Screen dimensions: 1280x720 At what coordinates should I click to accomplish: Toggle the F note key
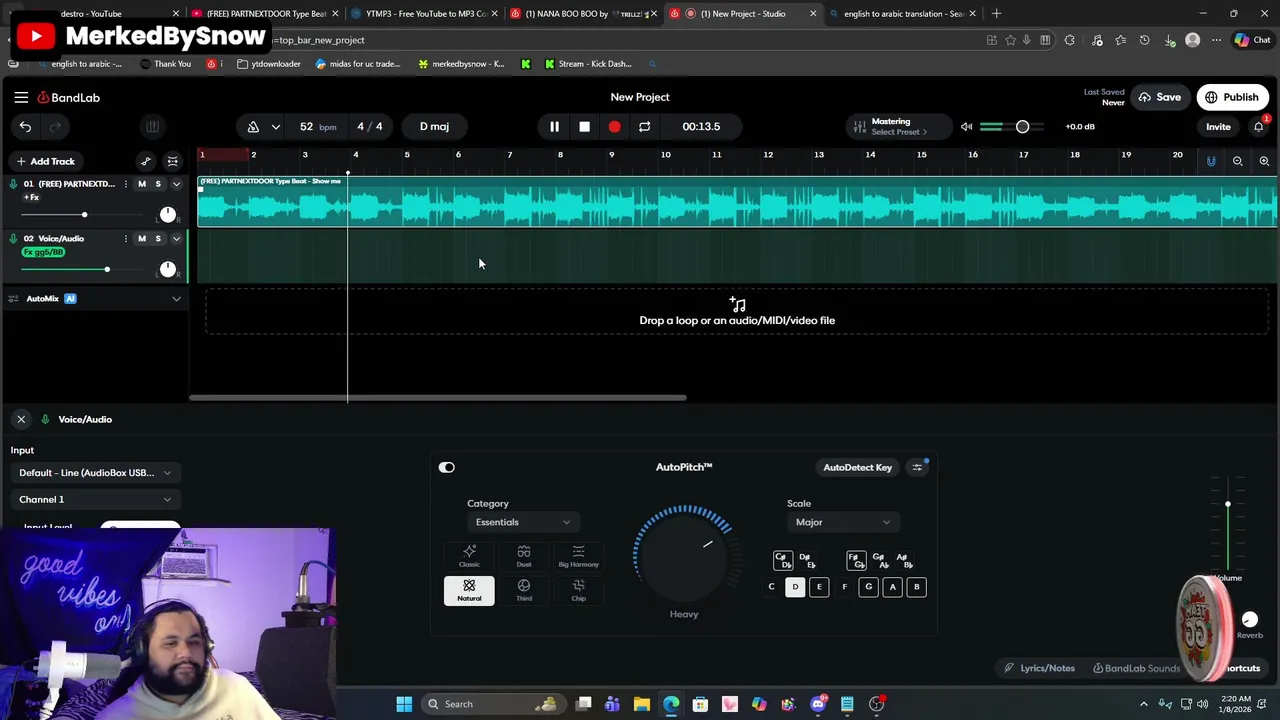(844, 587)
